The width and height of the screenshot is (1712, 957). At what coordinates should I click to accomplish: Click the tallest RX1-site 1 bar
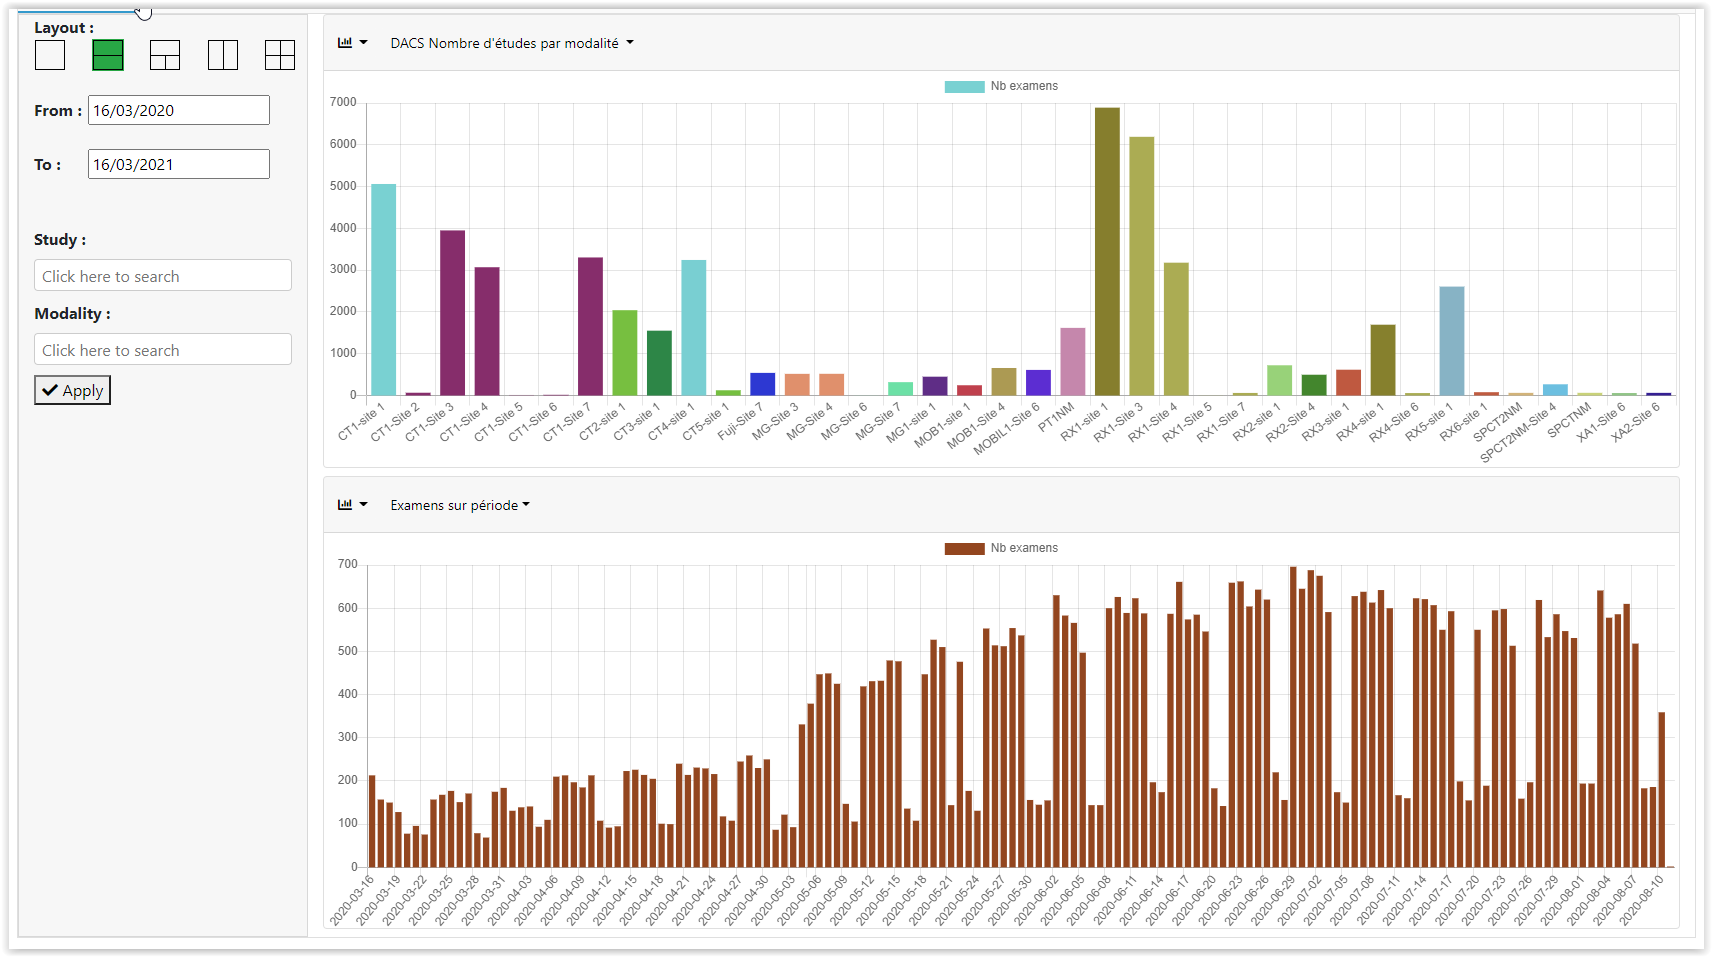coord(1107,250)
